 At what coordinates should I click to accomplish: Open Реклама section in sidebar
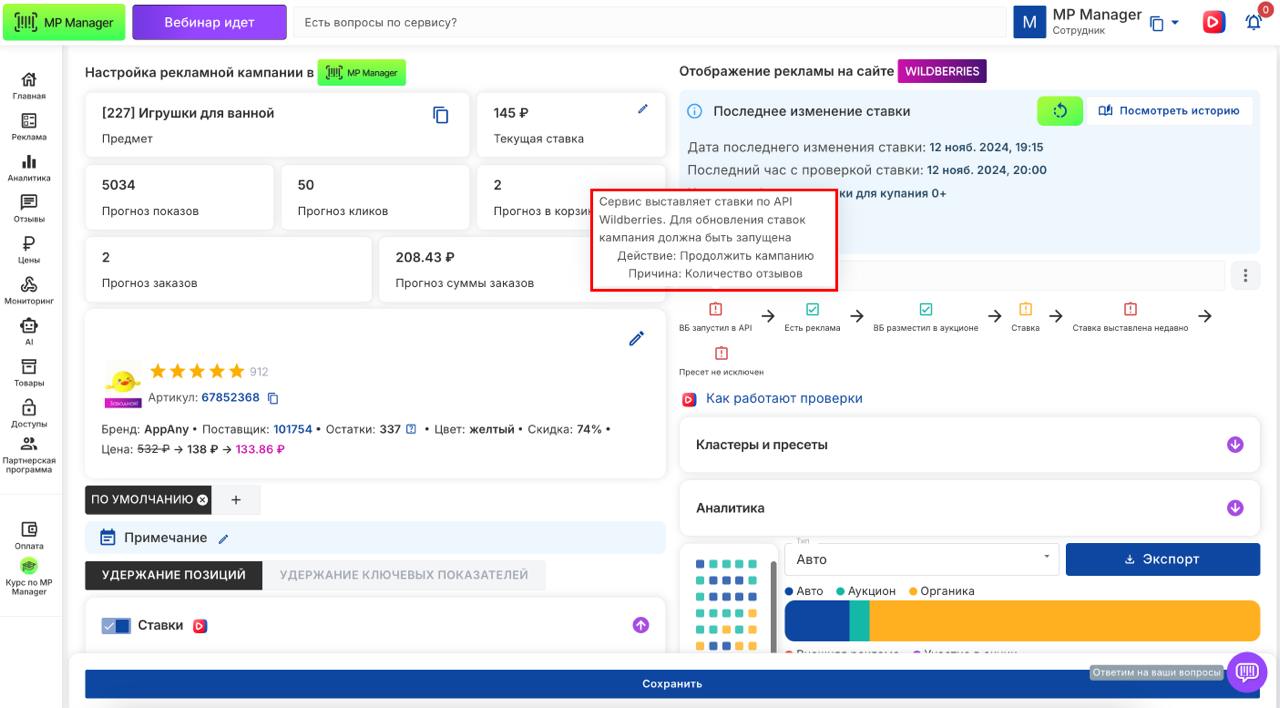coord(29,126)
